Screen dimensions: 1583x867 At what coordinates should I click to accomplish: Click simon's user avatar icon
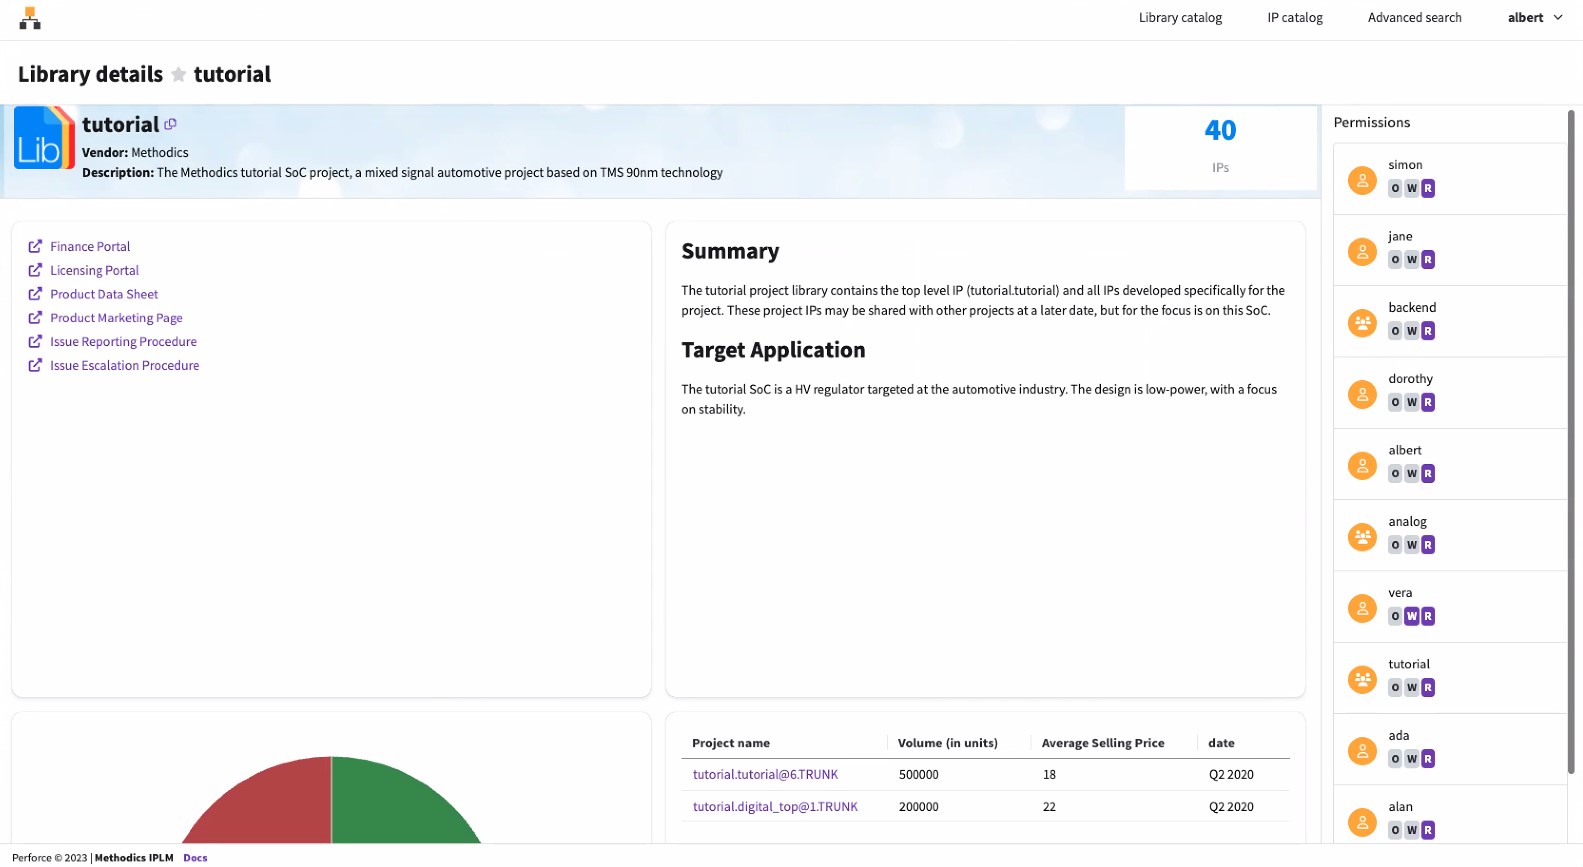[x=1362, y=180]
